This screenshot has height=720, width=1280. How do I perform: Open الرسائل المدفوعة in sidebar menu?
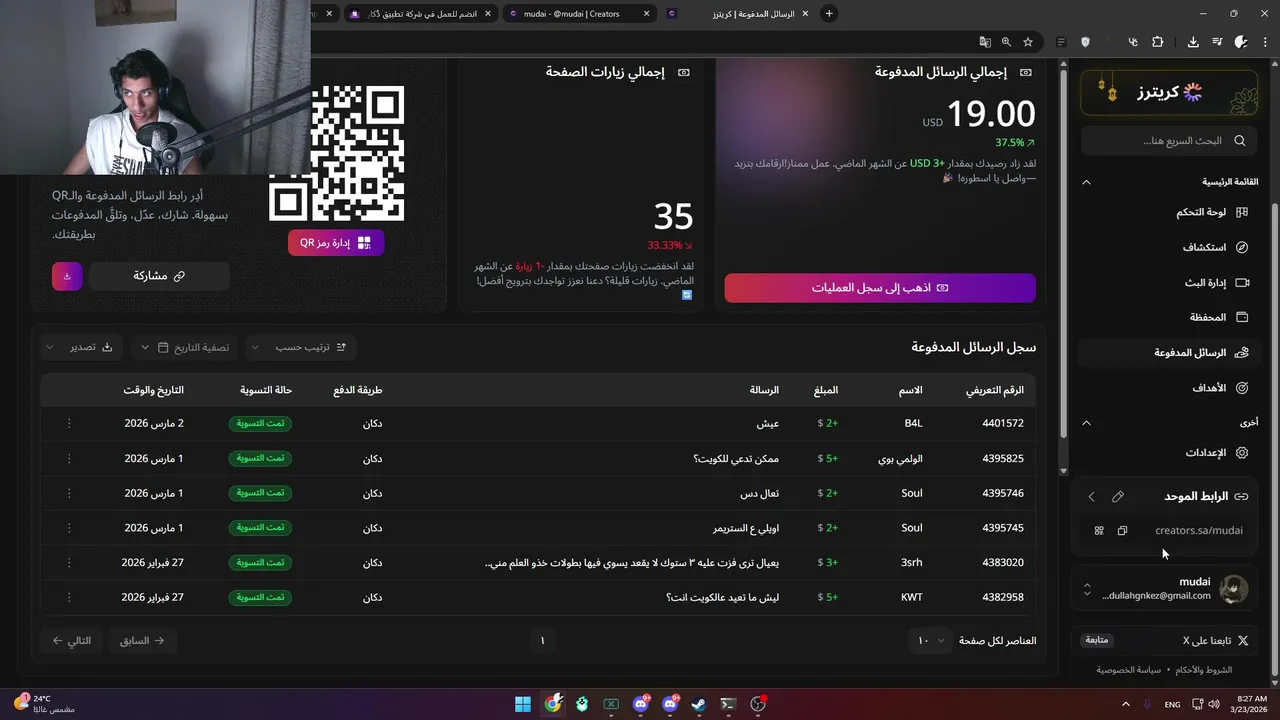click(x=1167, y=352)
